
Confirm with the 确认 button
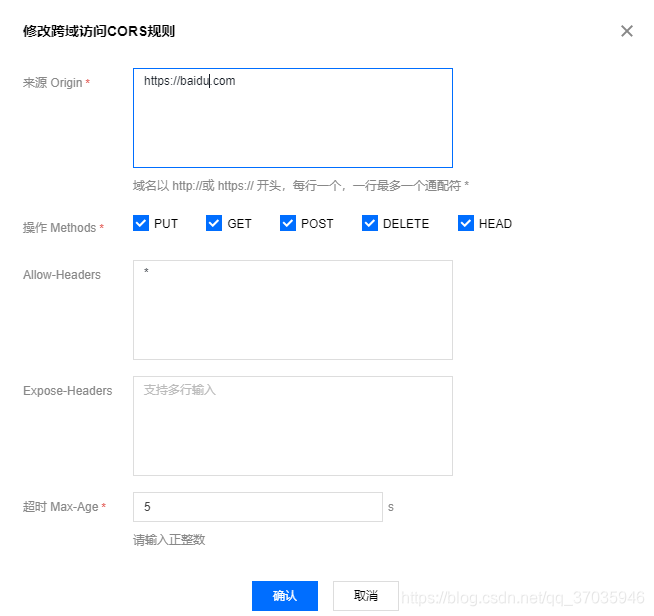point(285,596)
